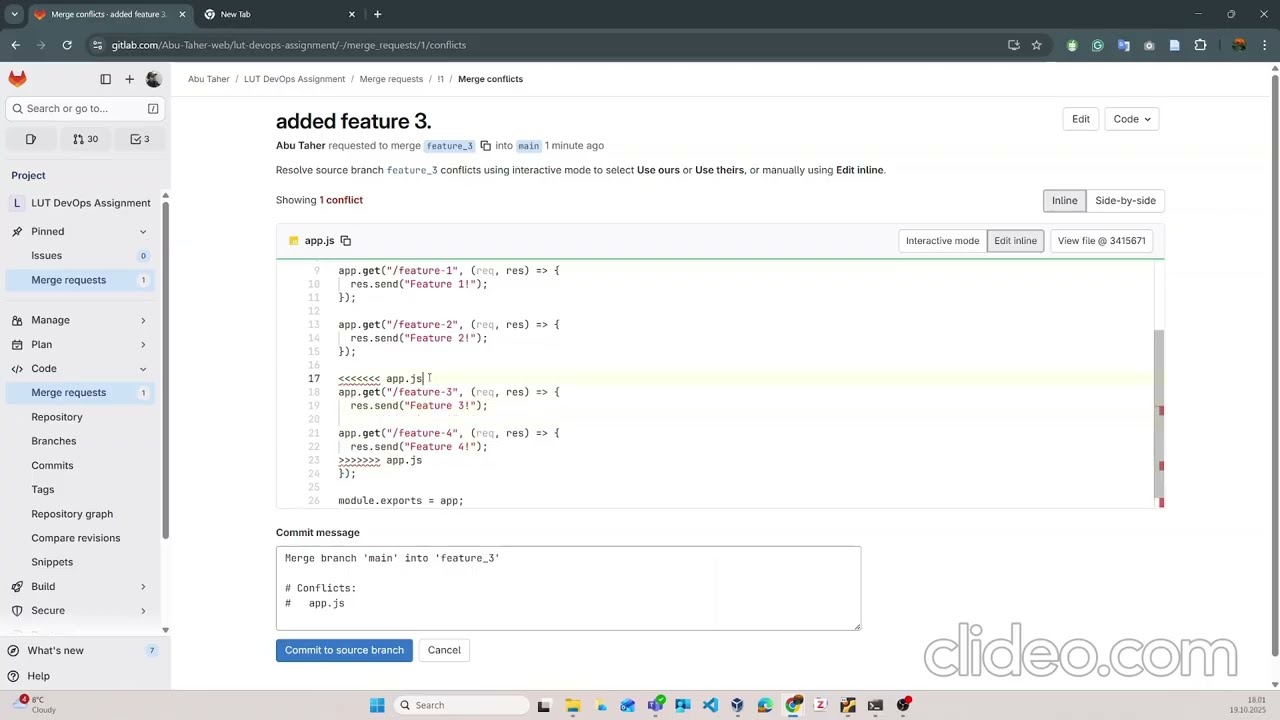
Task: Select Edit inline mode
Action: pos(1015,241)
